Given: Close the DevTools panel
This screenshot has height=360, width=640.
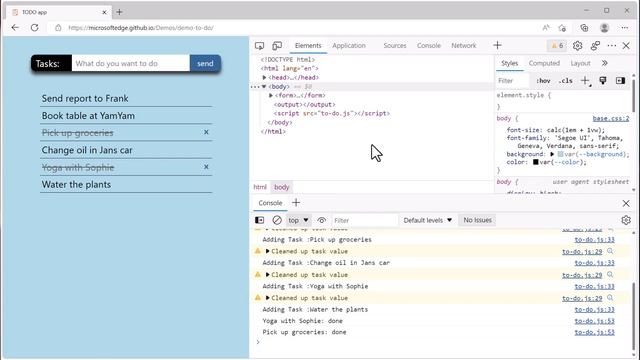Looking at the screenshot, I should (x=626, y=46).
